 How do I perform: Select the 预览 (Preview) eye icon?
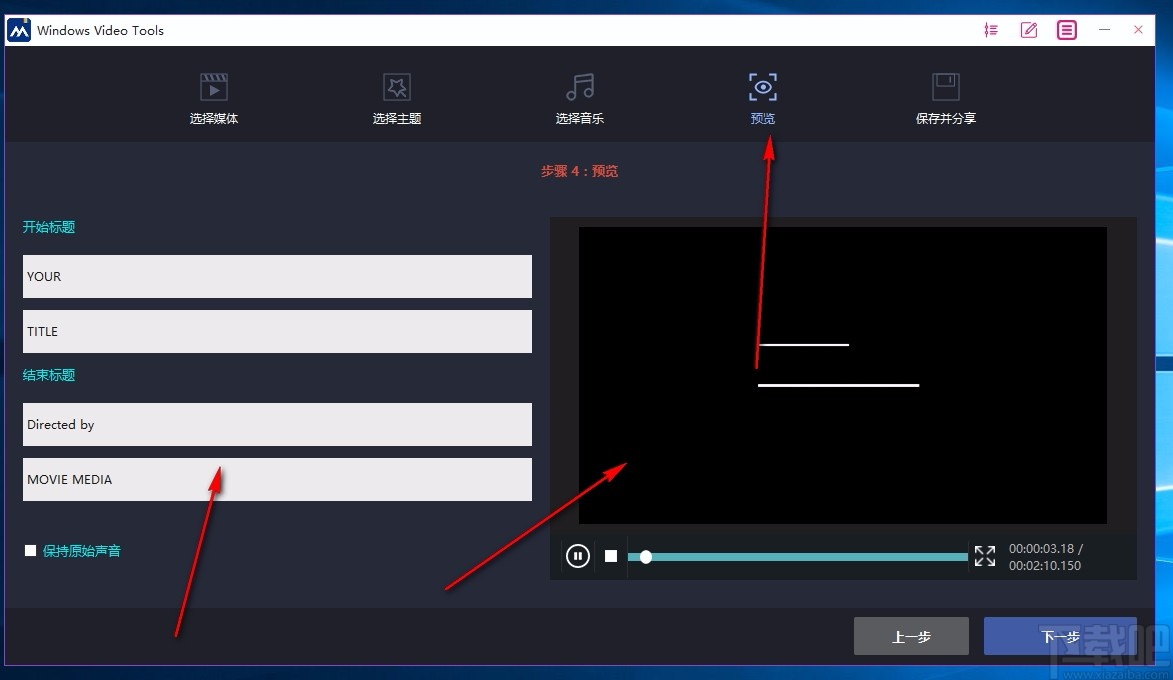point(762,87)
